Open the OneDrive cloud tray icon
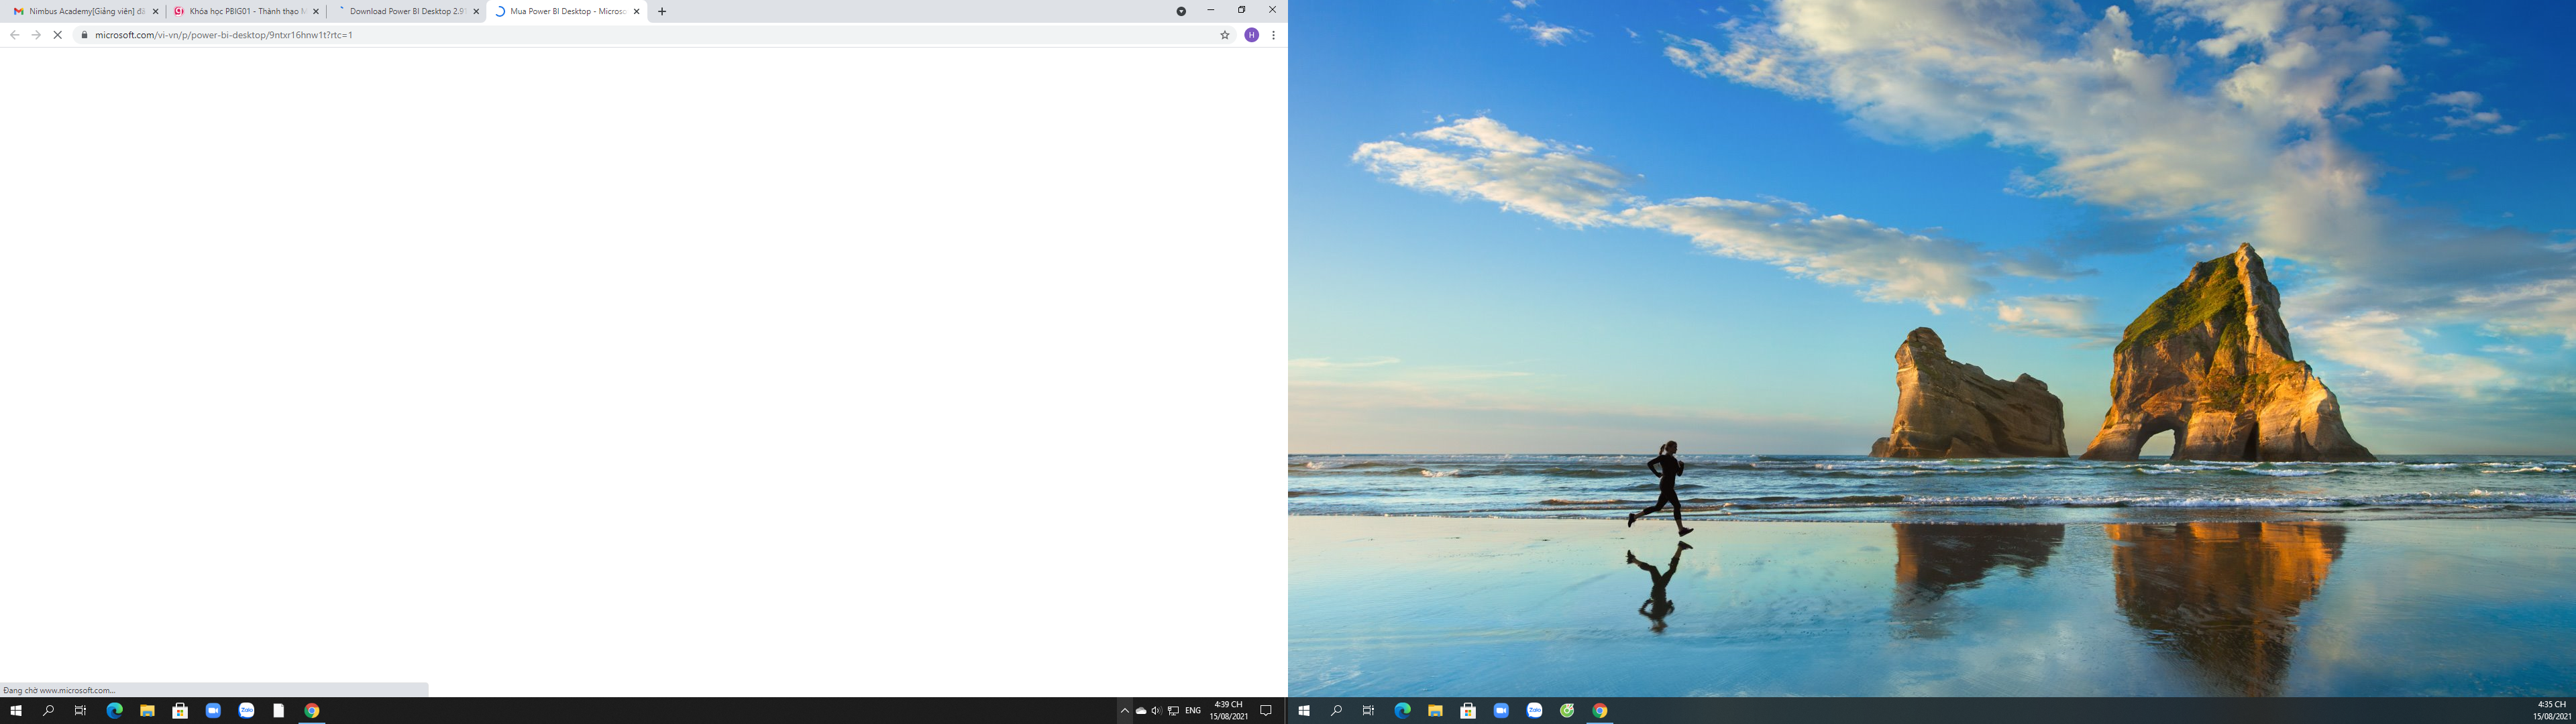The width and height of the screenshot is (2576, 724). tap(1141, 711)
